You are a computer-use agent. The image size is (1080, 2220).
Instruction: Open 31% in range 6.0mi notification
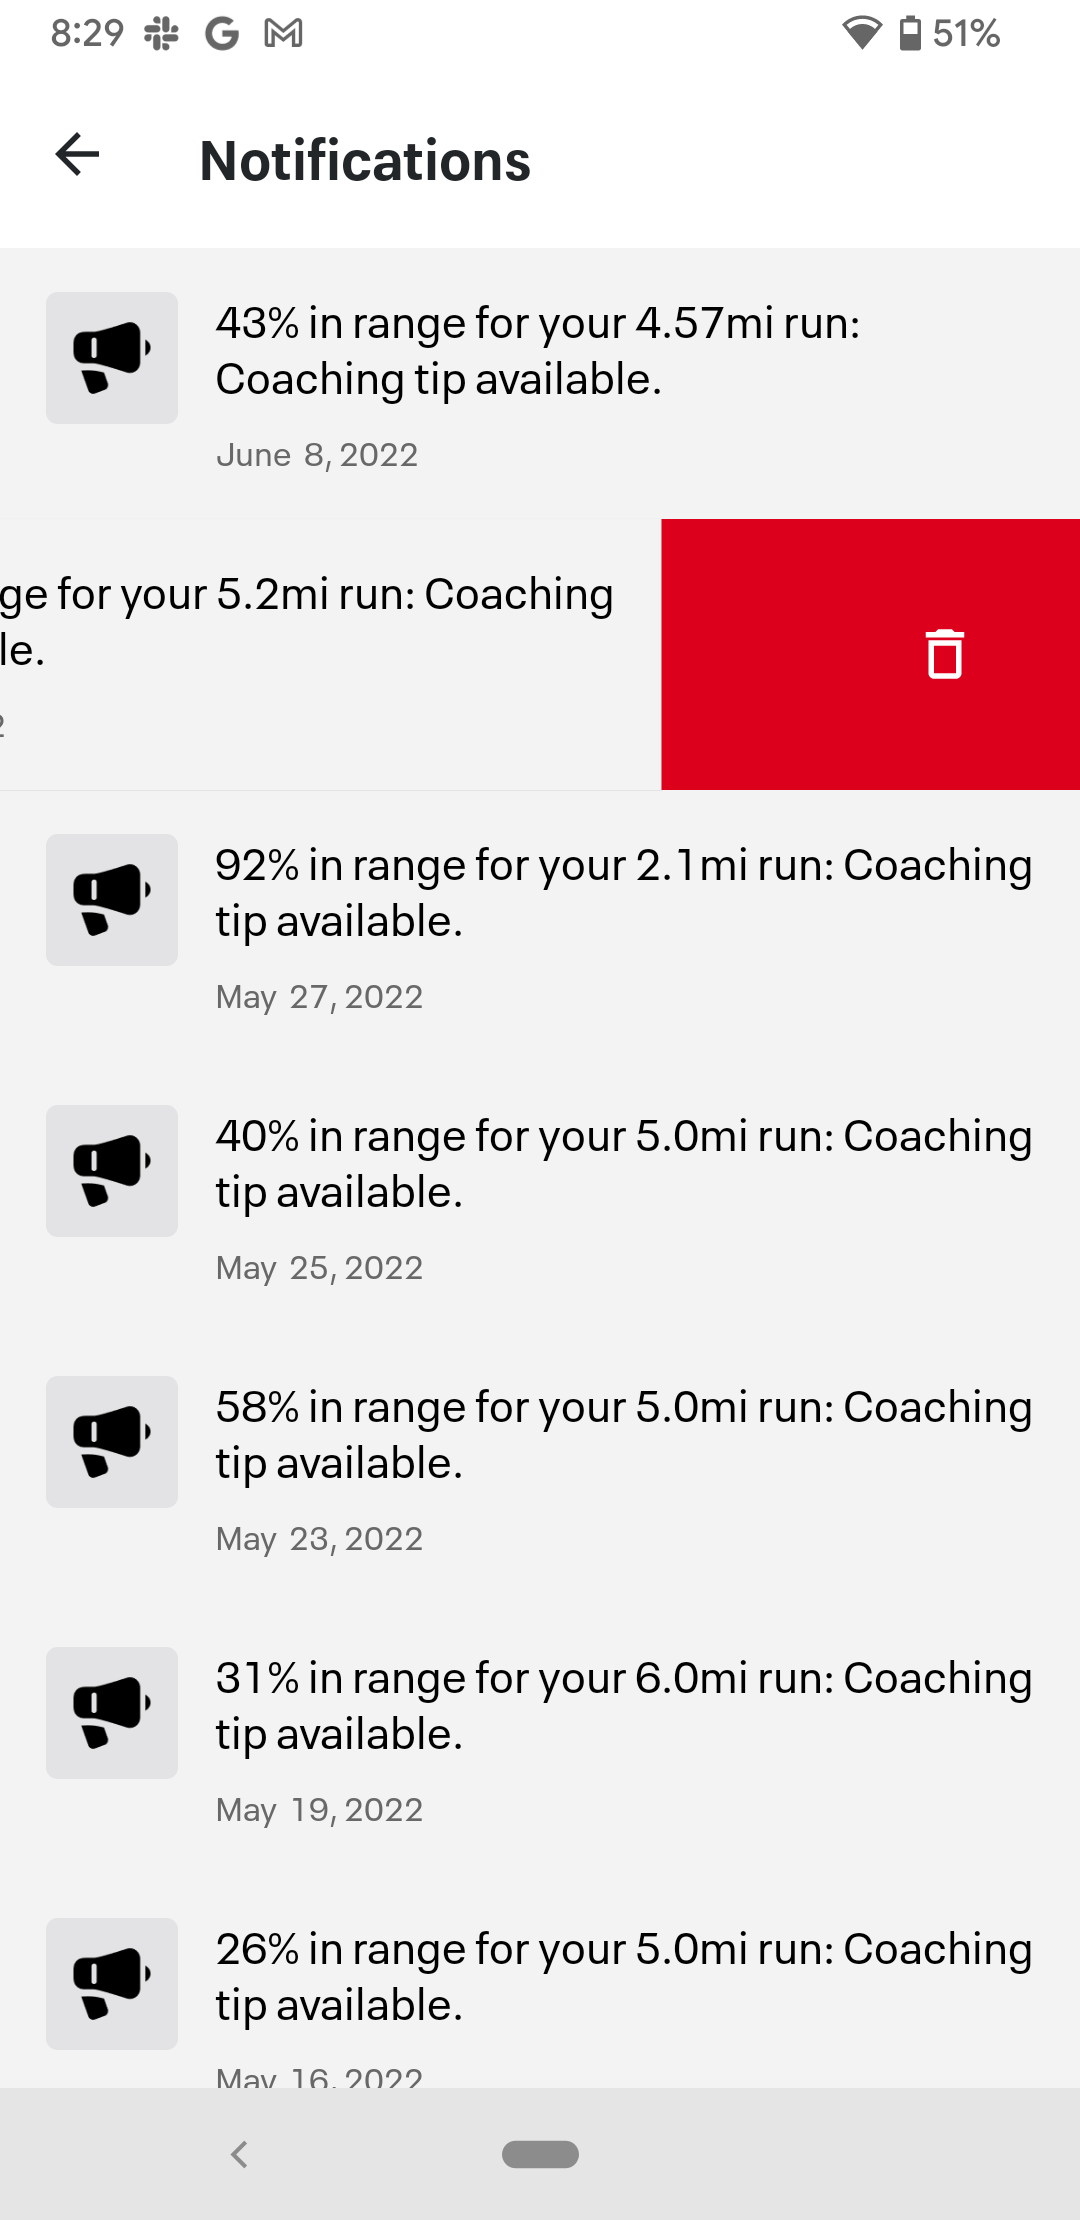coord(623,1706)
